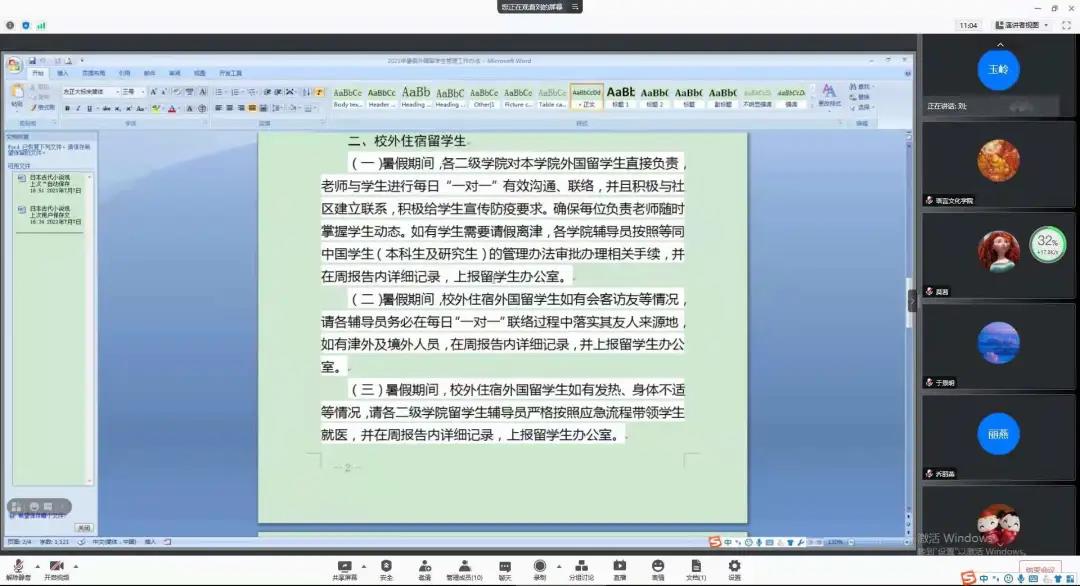1080x586 pixels.
Task: Apply the Heading 1 (标题 1) style
Action: [621, 95]
